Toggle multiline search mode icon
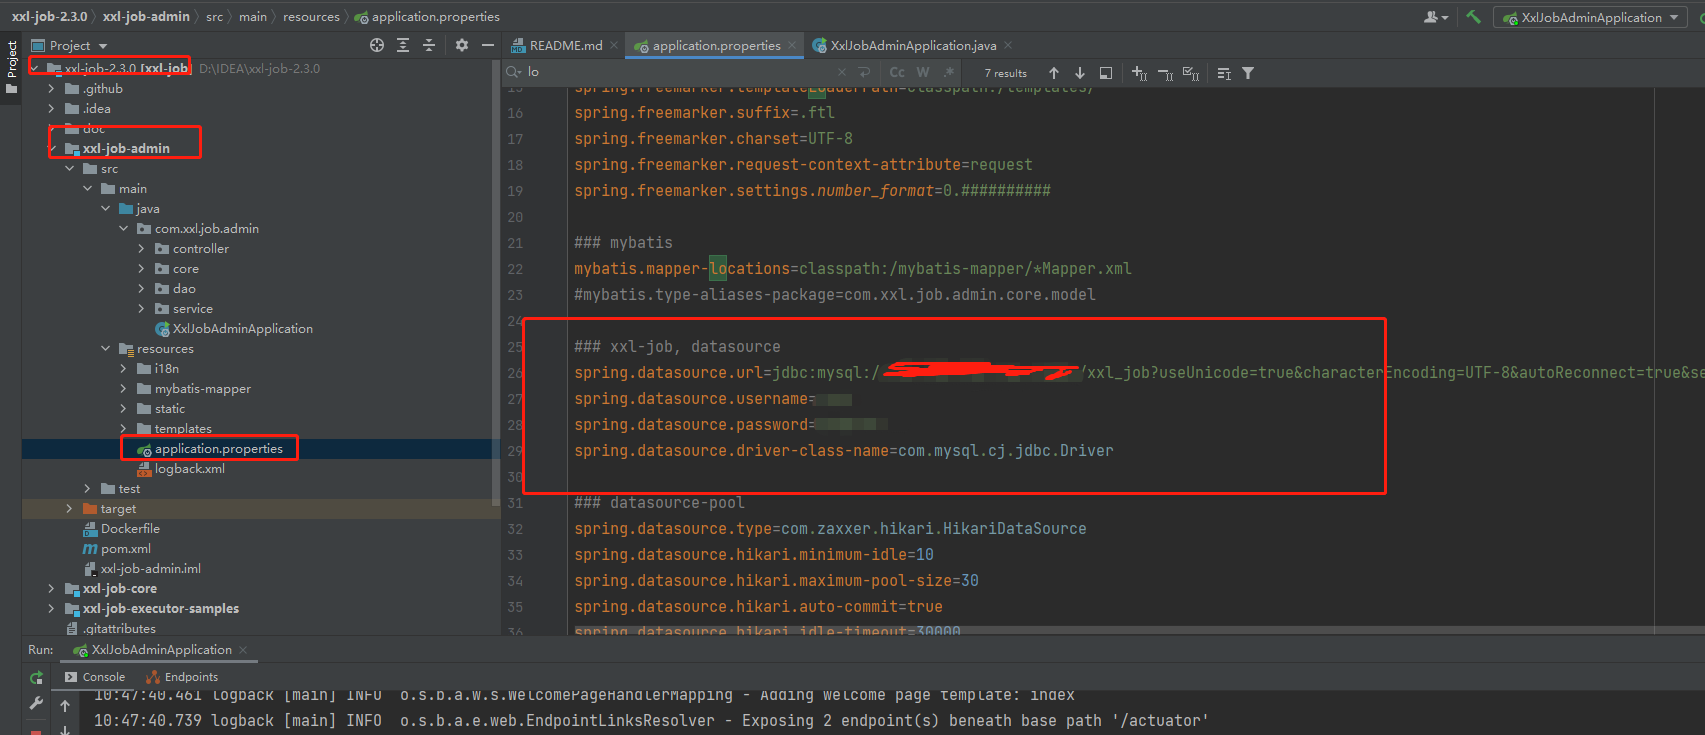The image size is (1705, 735). [x=1224, y=73]
